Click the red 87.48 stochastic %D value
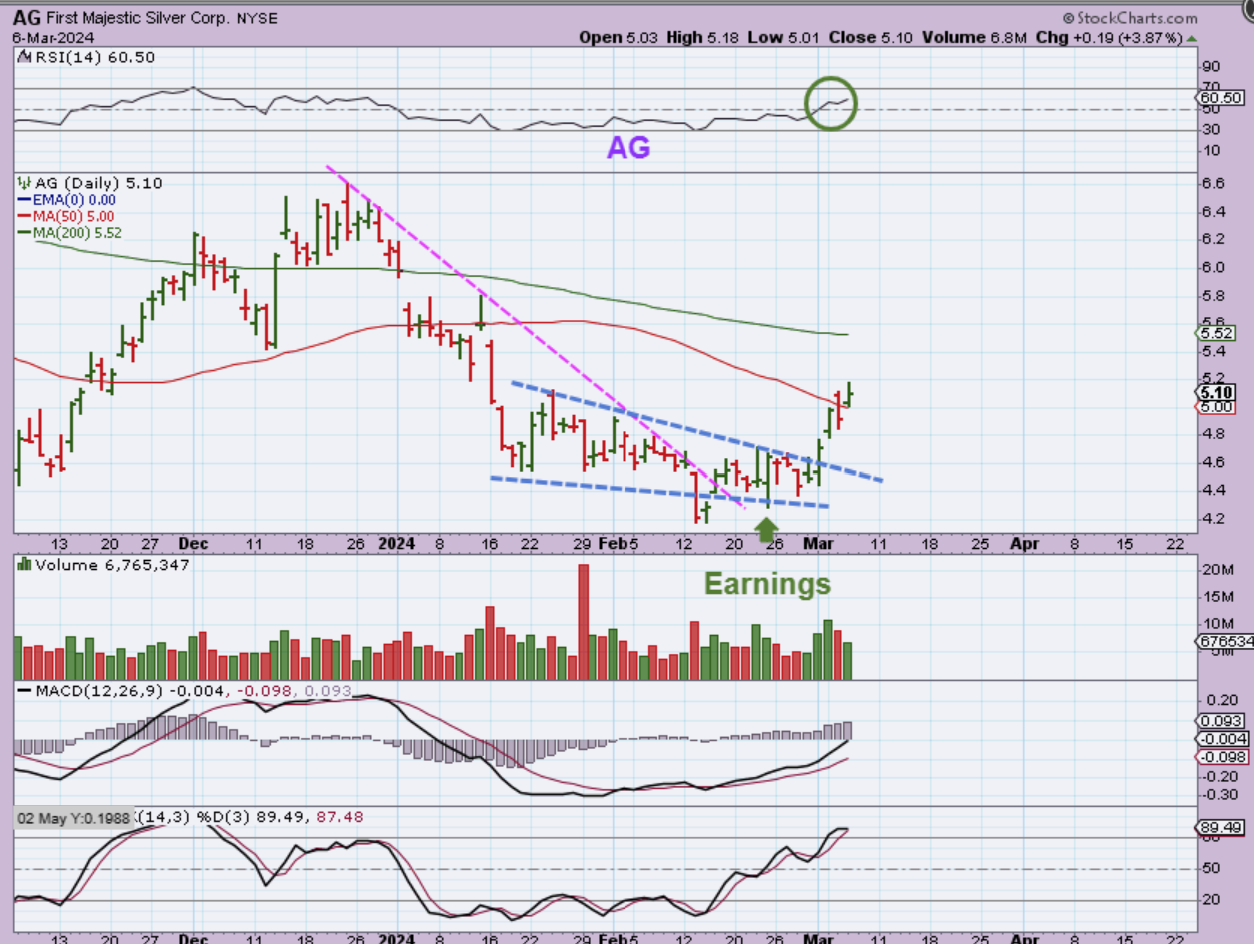Screen dimensions: 1254x945 pos(340,817)
